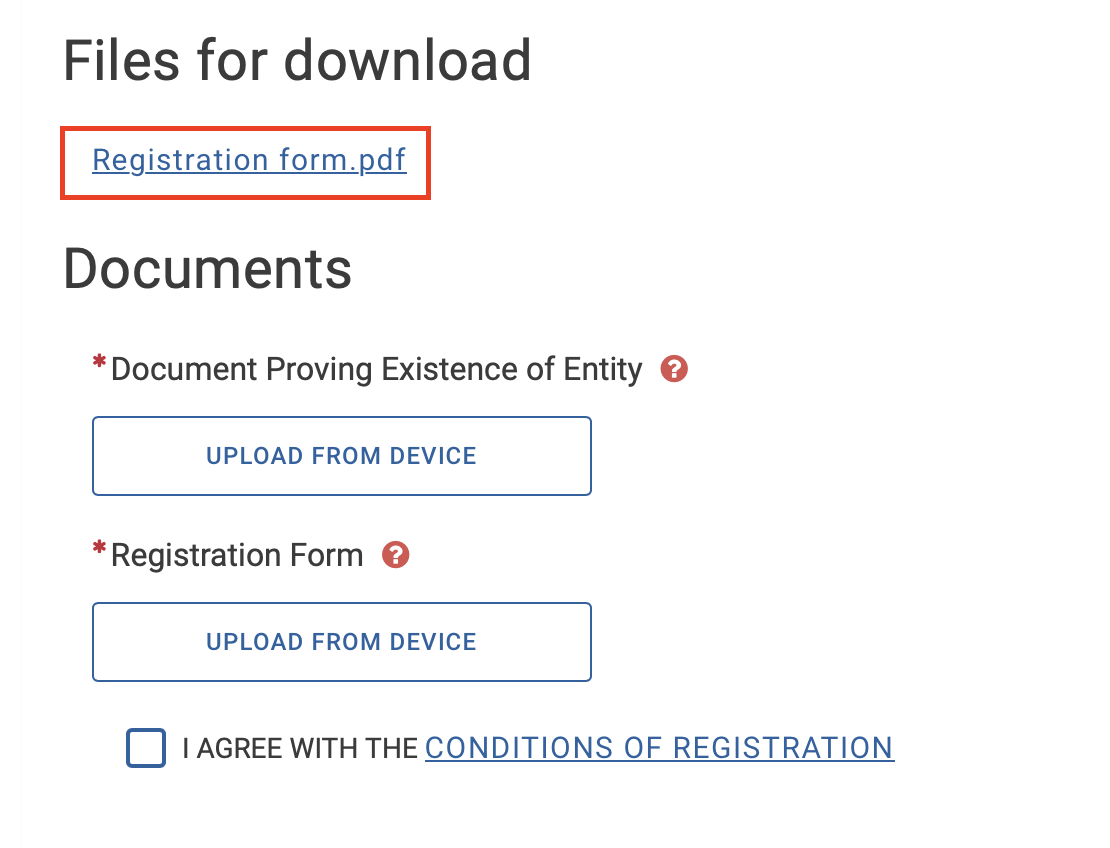Click help icon beside Document Proving Existence of Entity
This screenshot has height=848, width=1110.
(675, 370)
